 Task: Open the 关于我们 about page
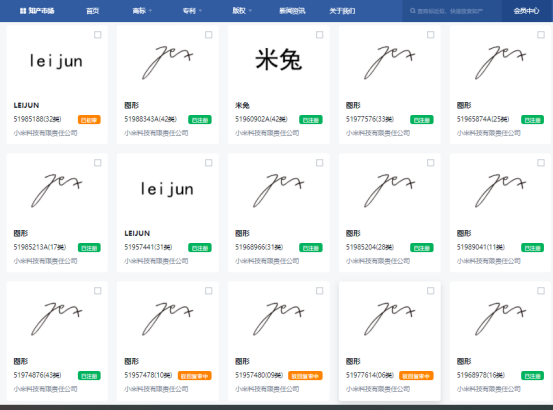tap(342, 11)
